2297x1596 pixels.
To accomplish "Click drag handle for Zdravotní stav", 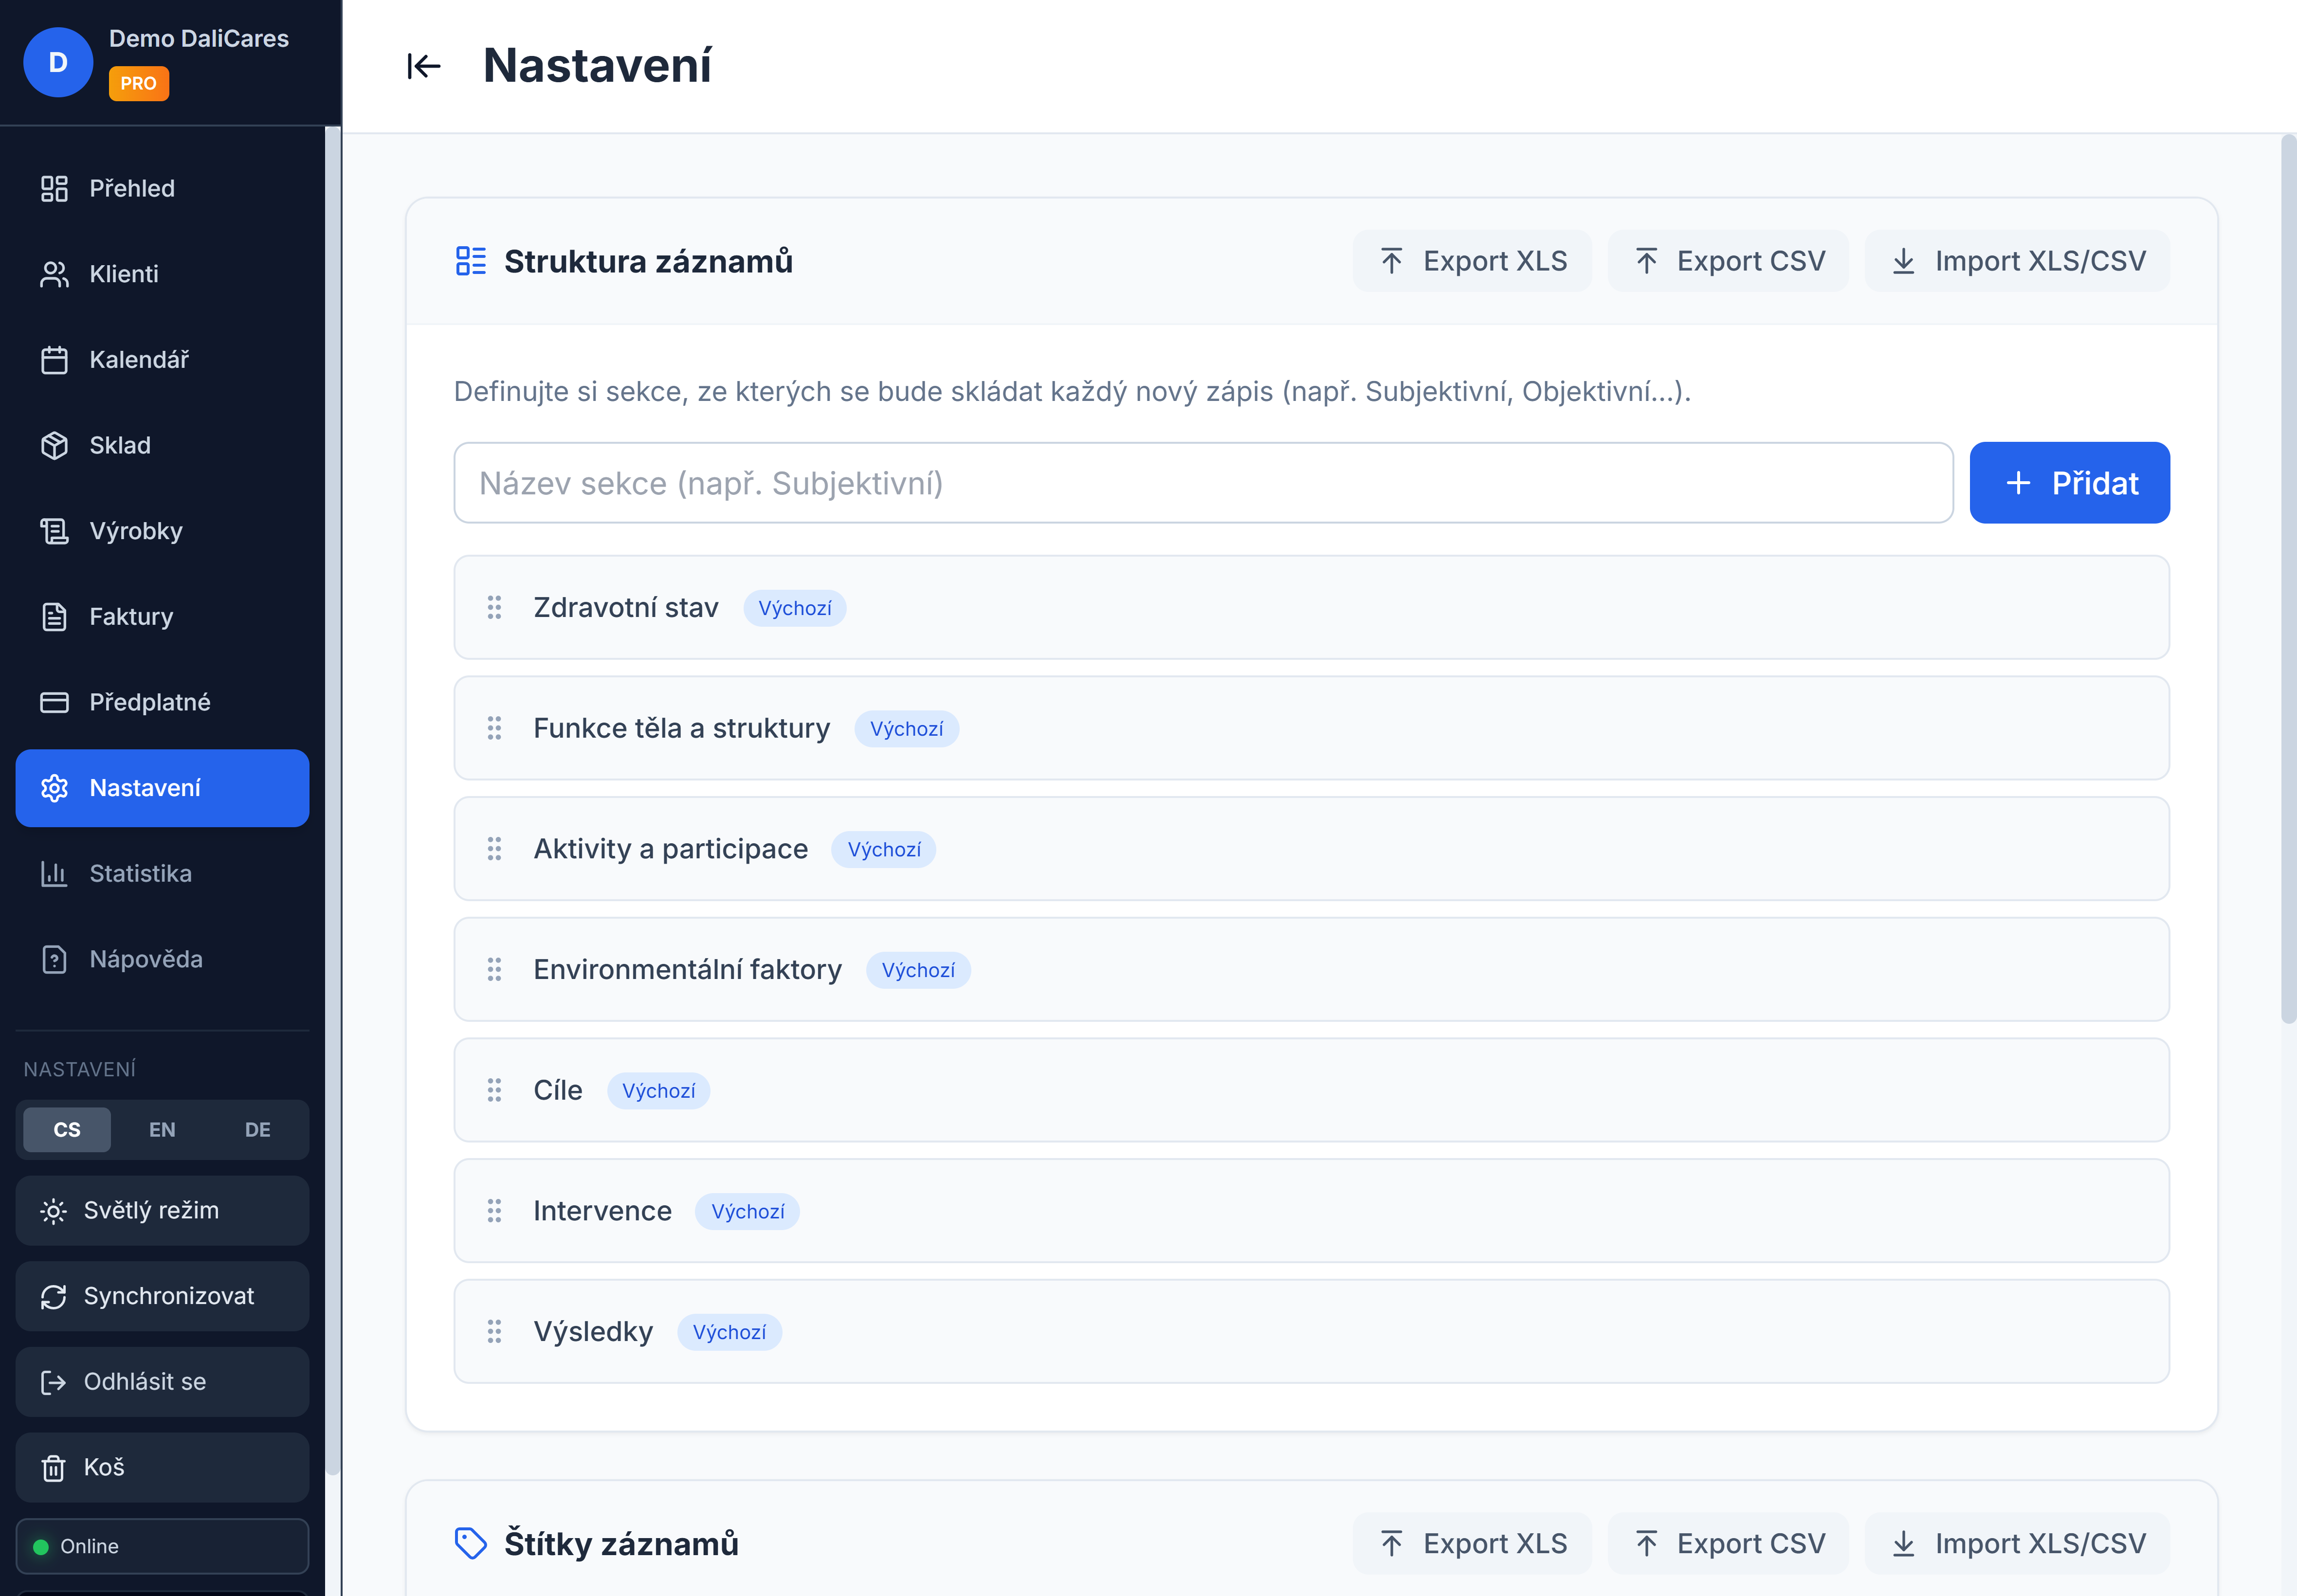I will pyautogui.click(x=494, y=607).
